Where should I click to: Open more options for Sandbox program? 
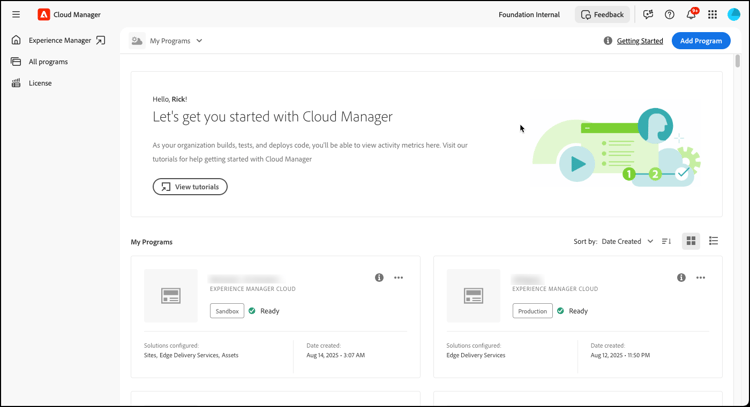(x=399, y=278)
